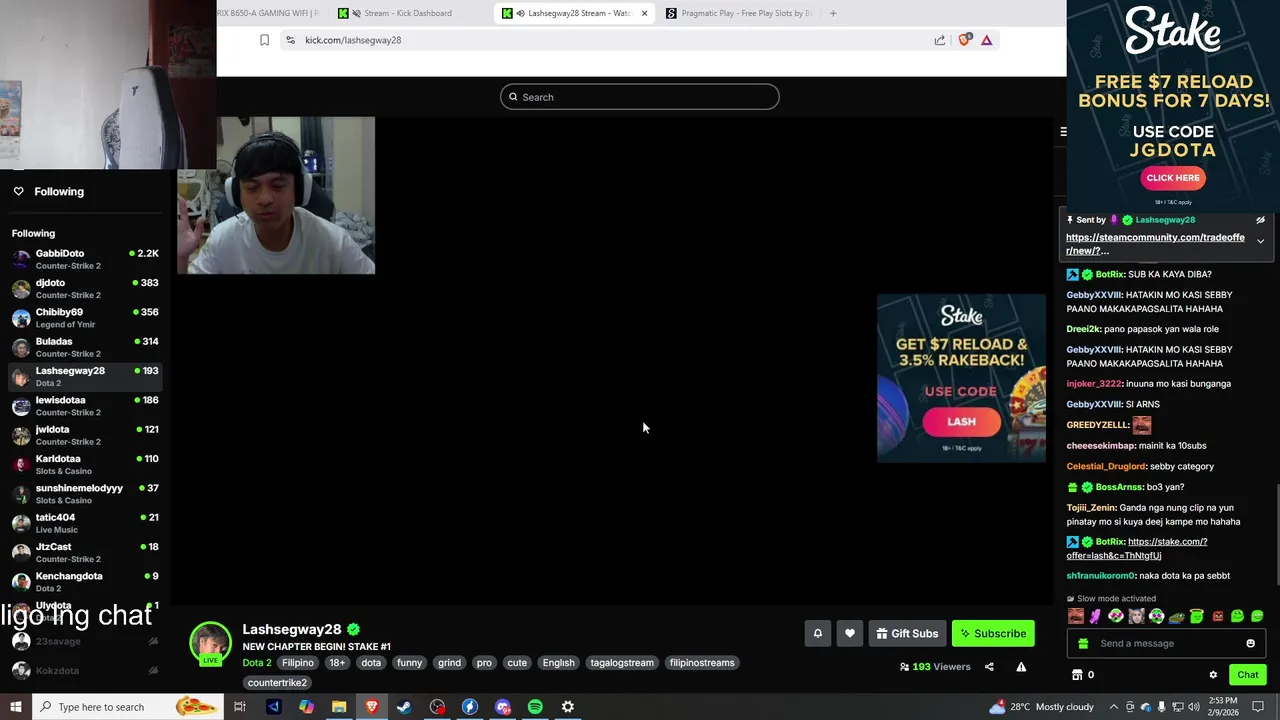Viewport: 1280px width, 720px height.
Task: Open Following section in sidebar
Action: click(x=59, y=191)
